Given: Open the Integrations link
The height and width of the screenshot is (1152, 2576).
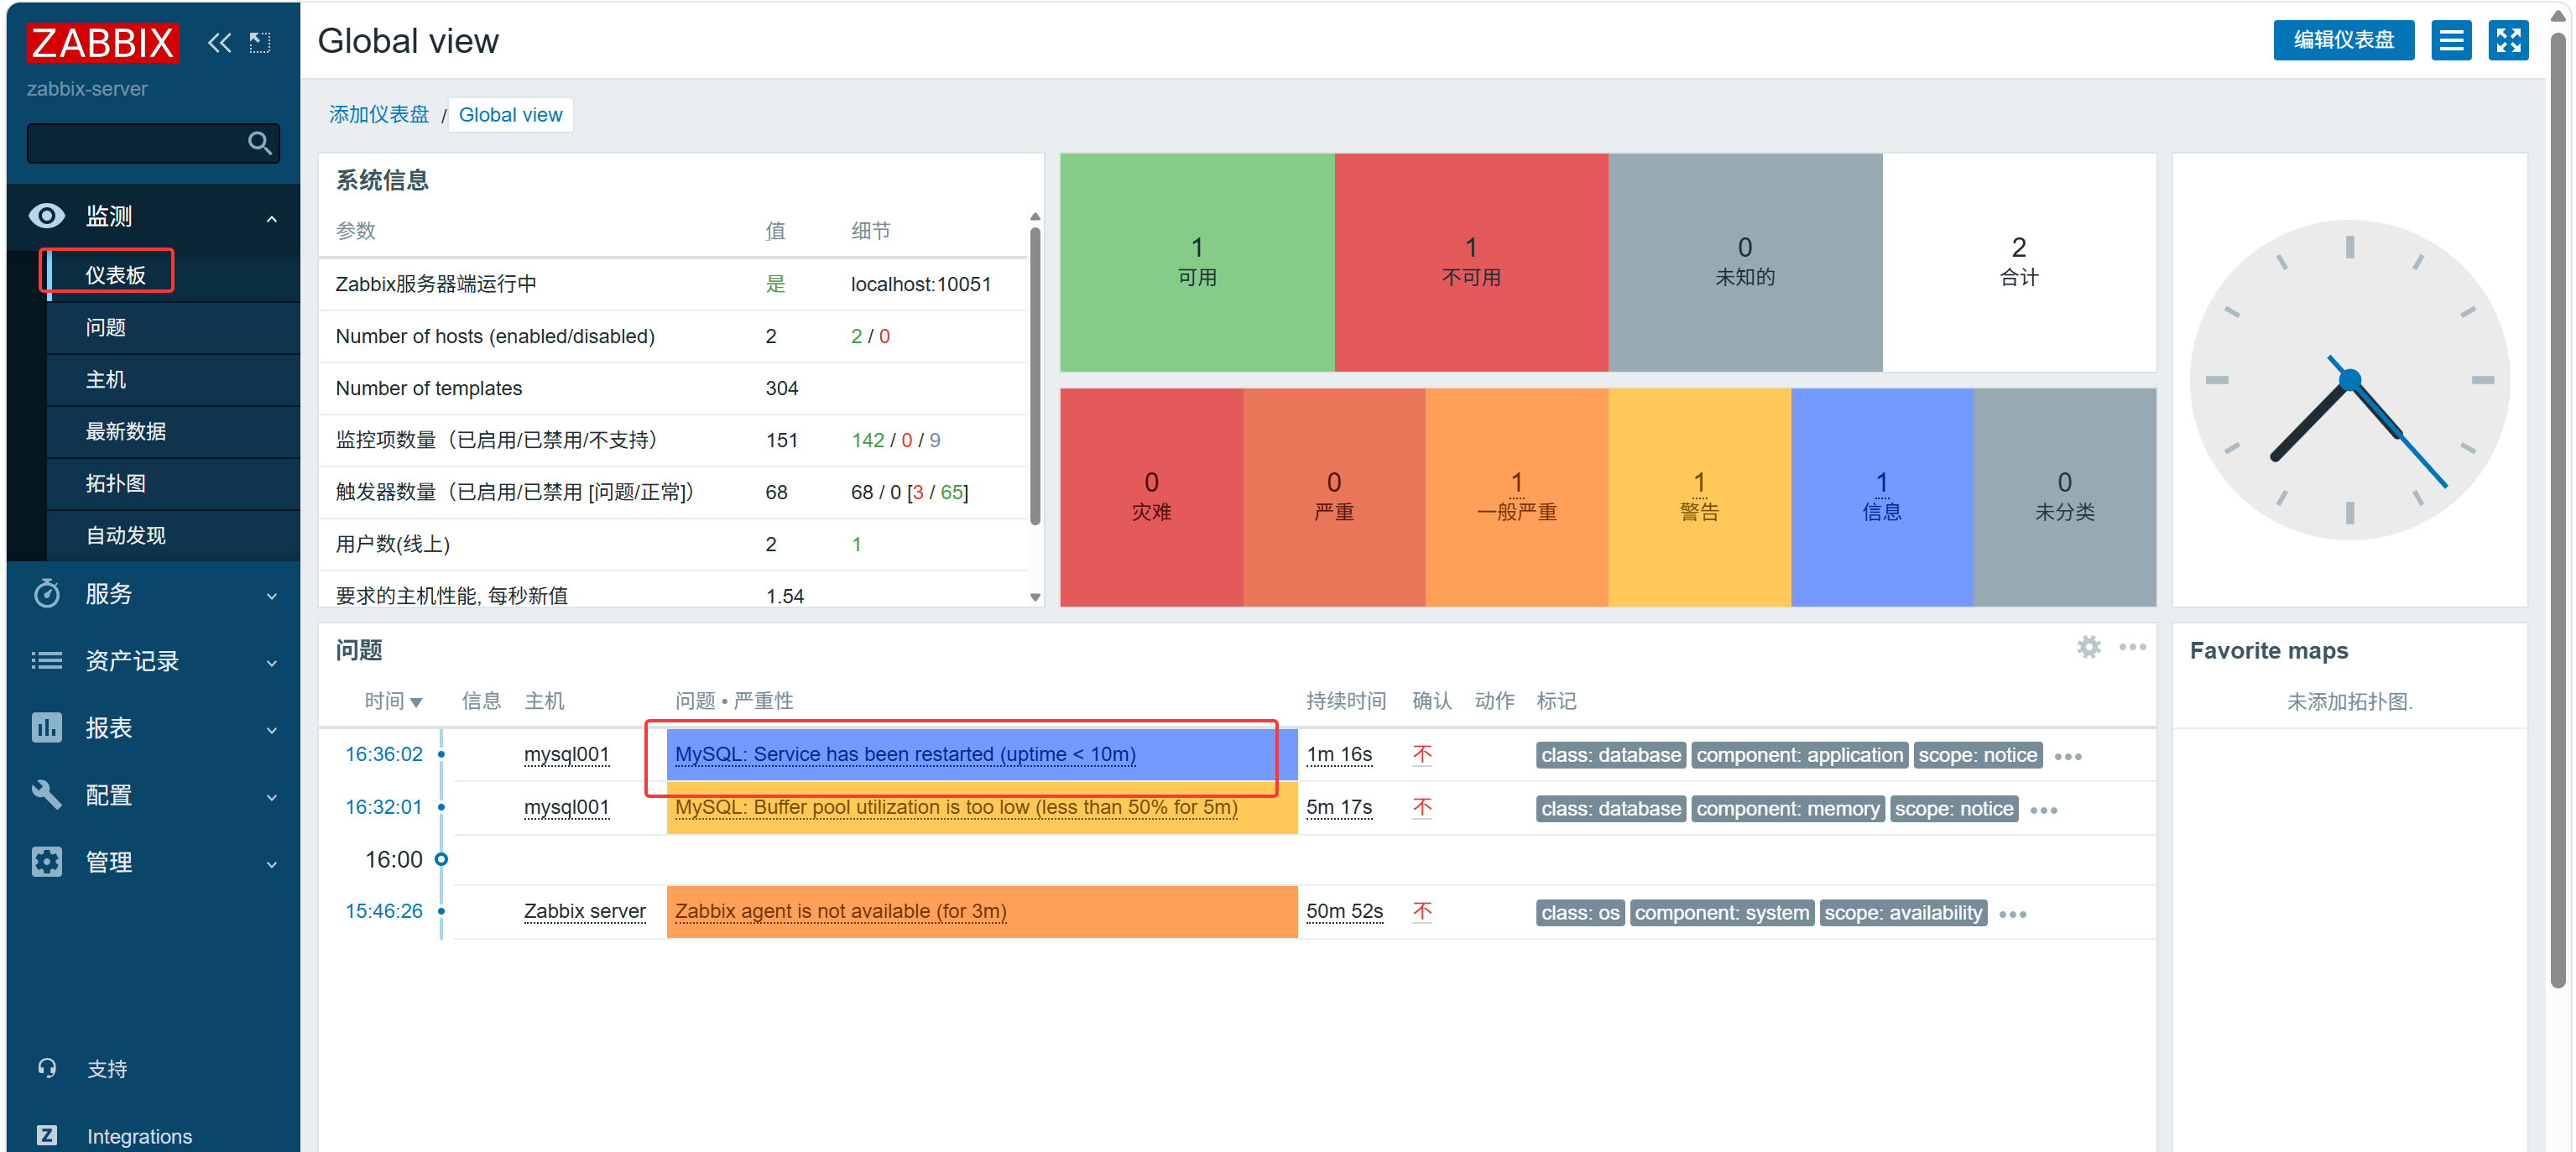Looking at the screenshot, I should point(139,1136).
